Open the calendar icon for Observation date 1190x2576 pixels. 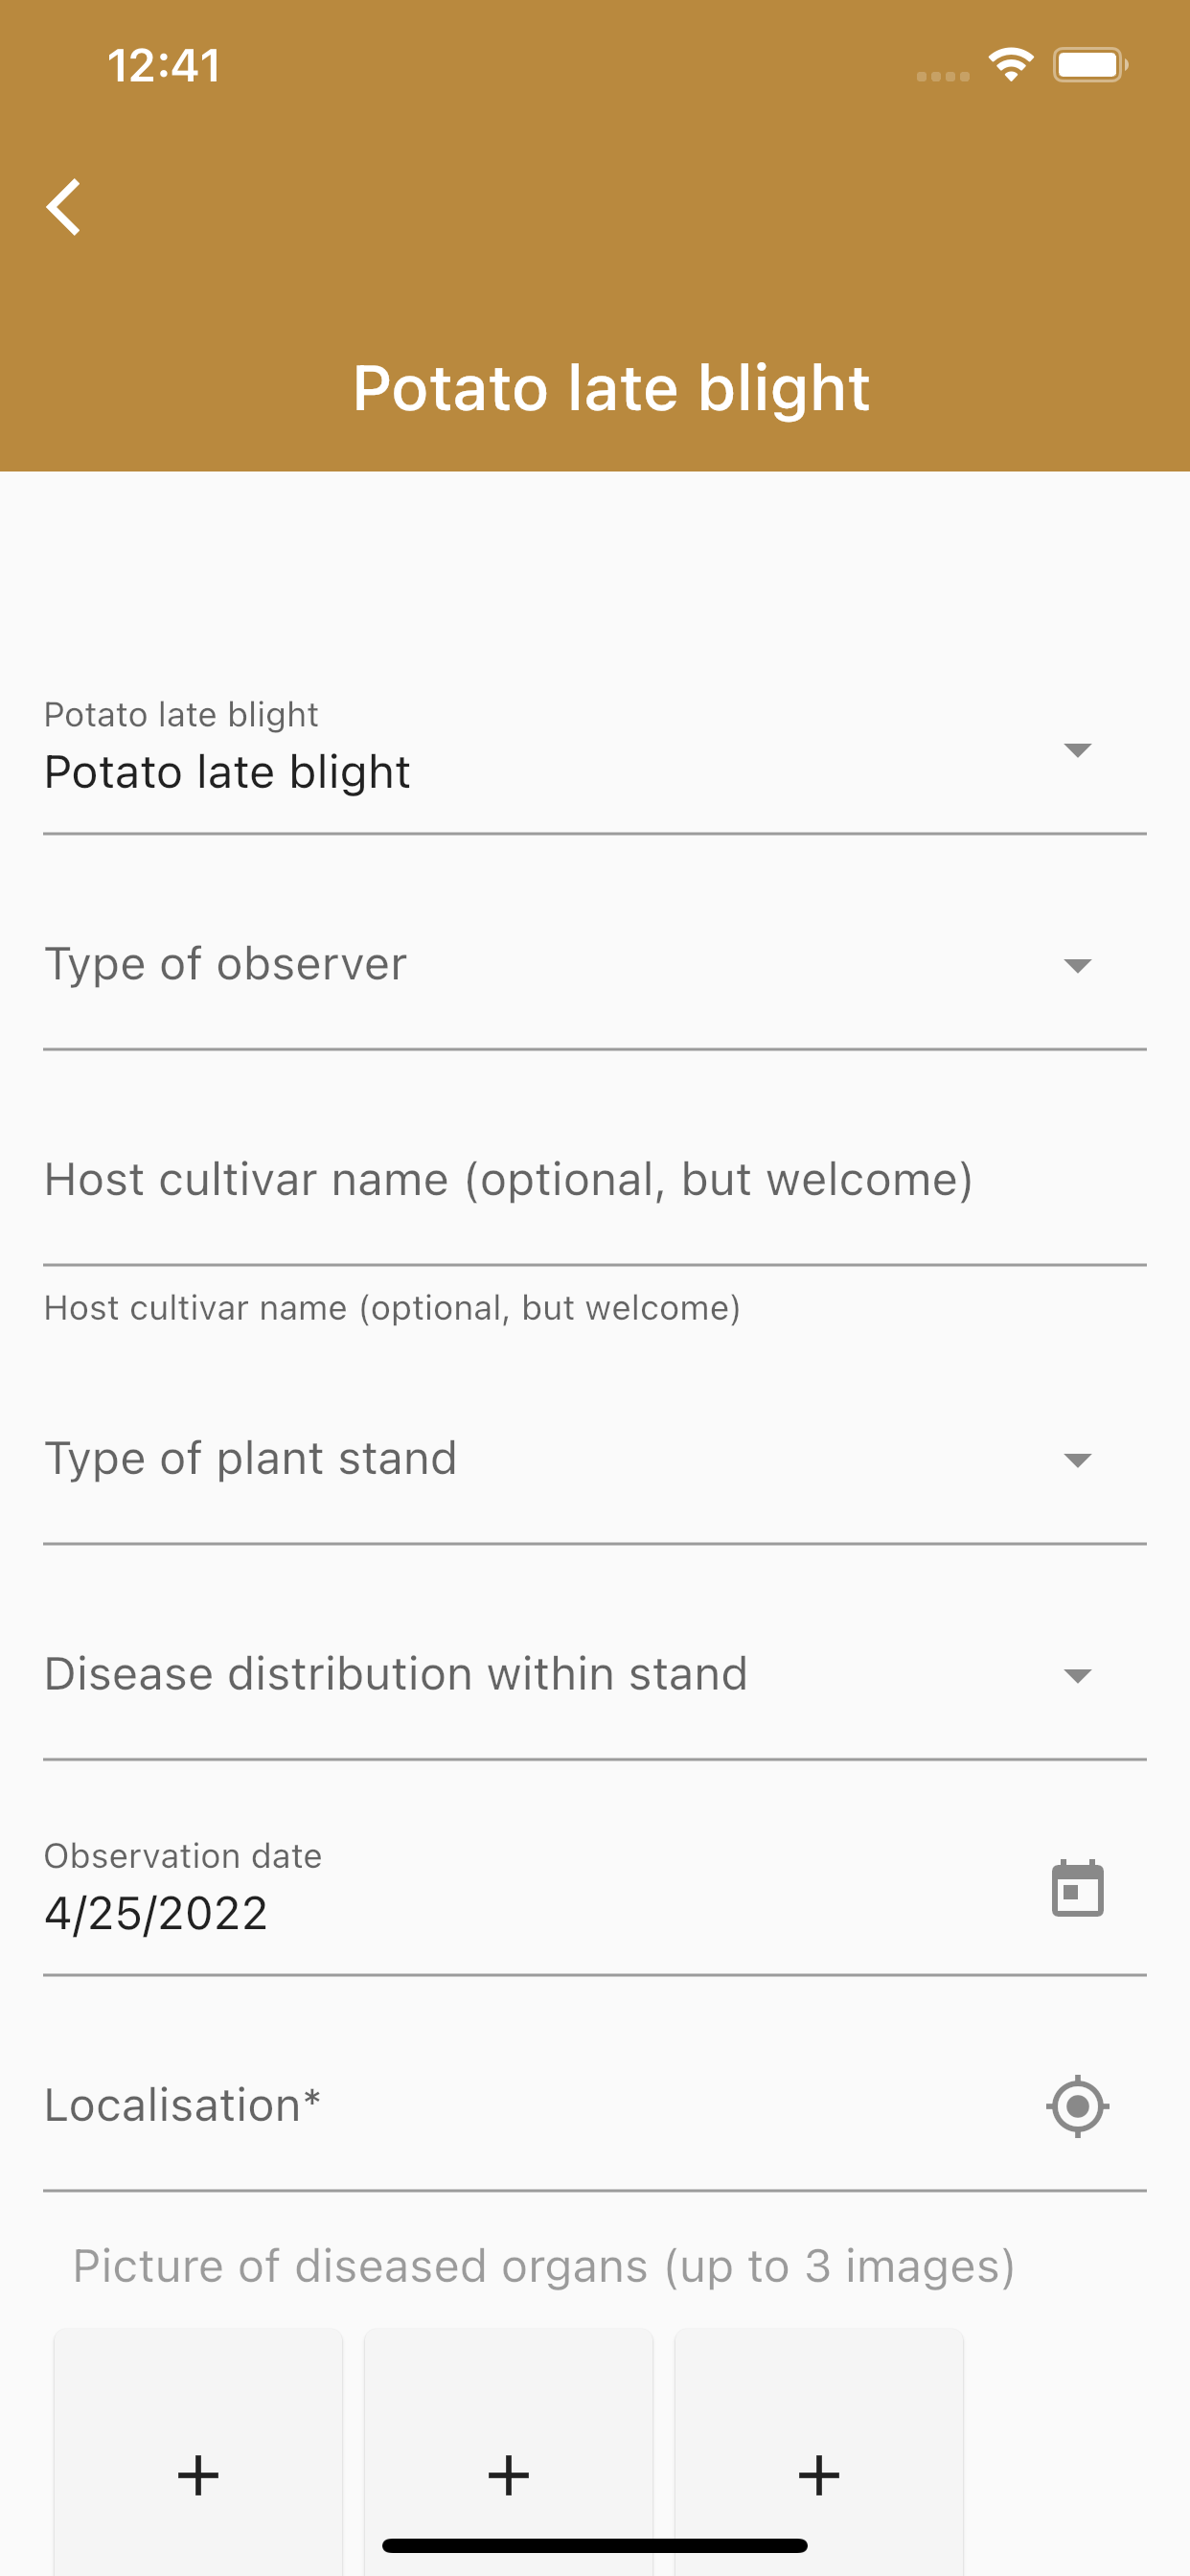[x=1077, y=1889]
